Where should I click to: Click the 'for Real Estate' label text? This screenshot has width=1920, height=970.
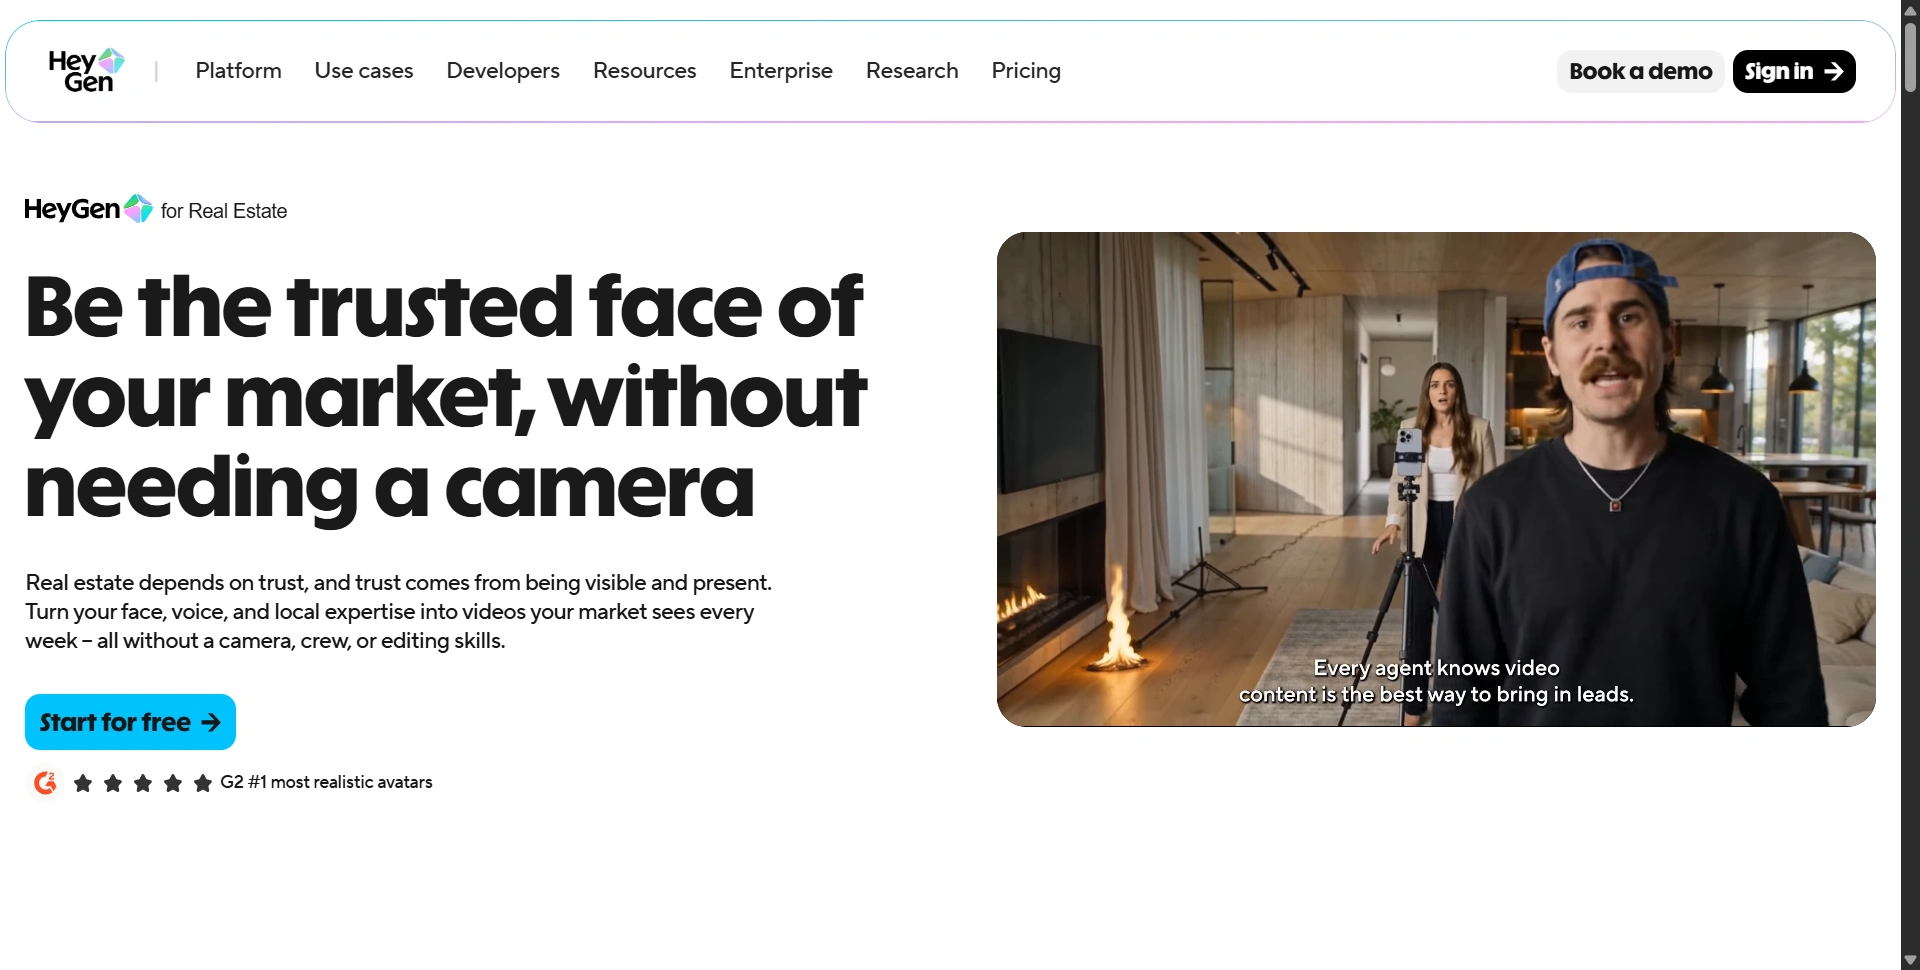pos(224,211)
